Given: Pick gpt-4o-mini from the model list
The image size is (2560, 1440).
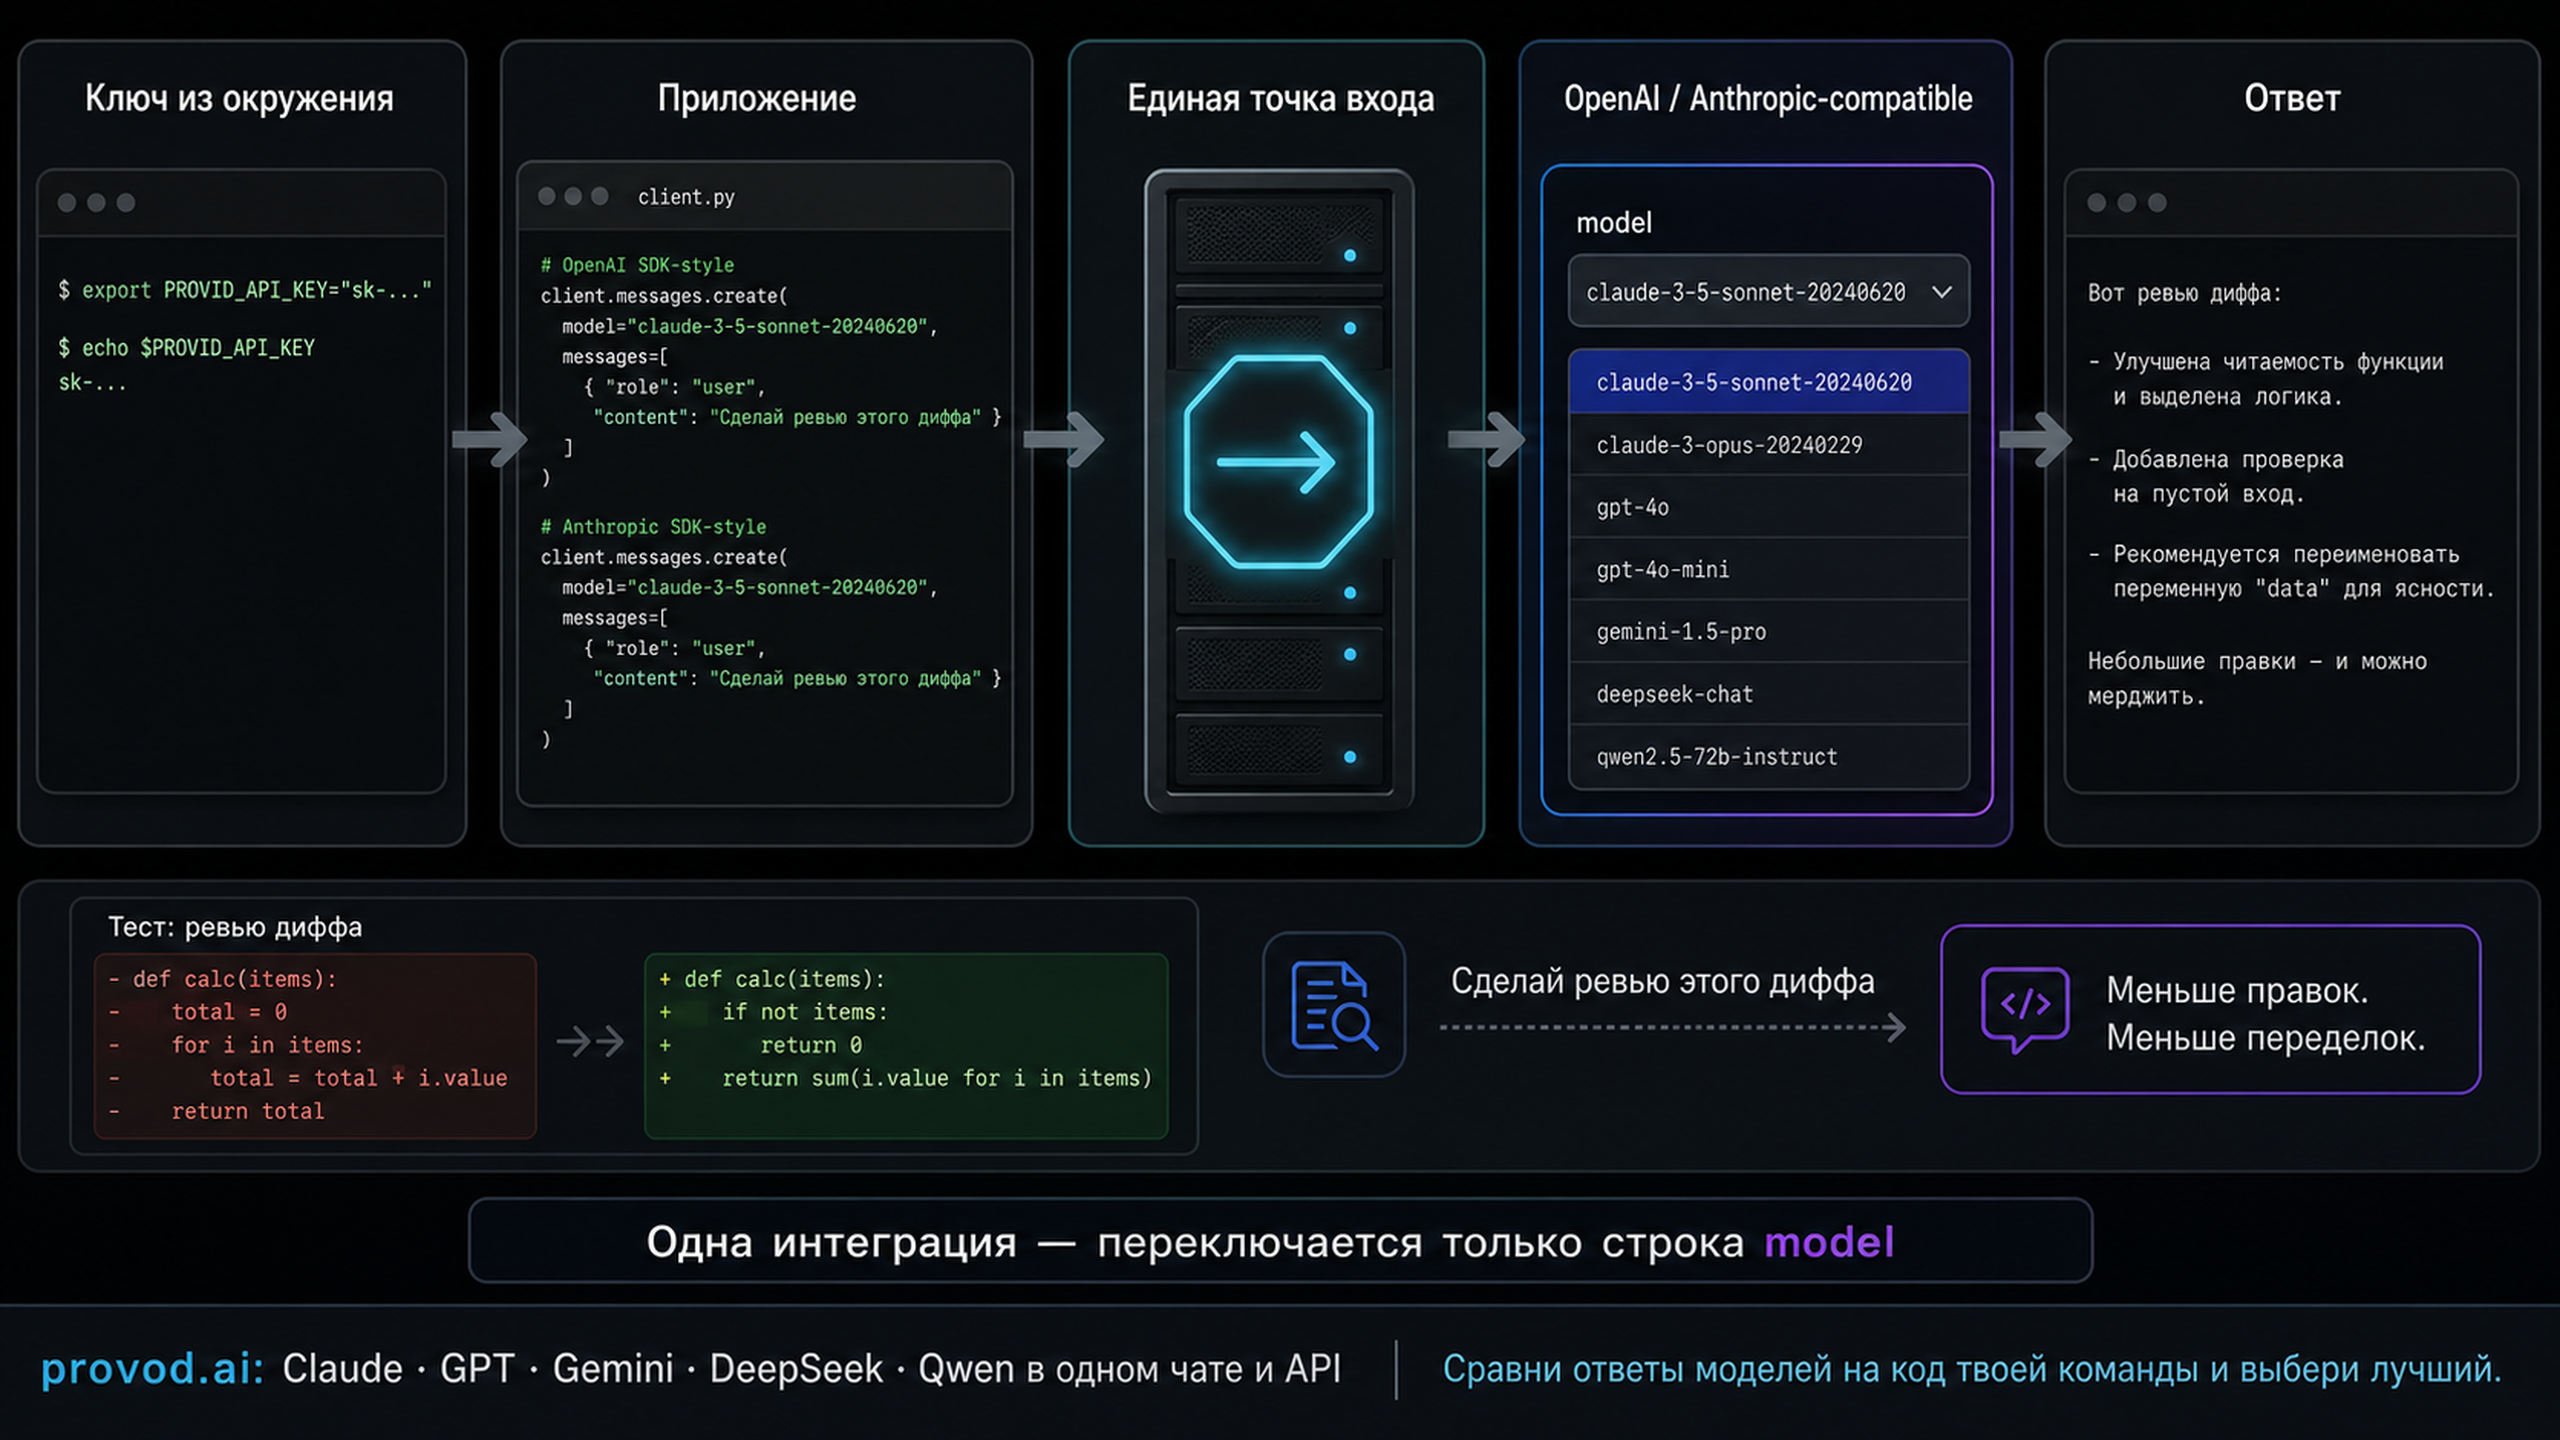Looking at the screenshot, I should pos(1769,569).
